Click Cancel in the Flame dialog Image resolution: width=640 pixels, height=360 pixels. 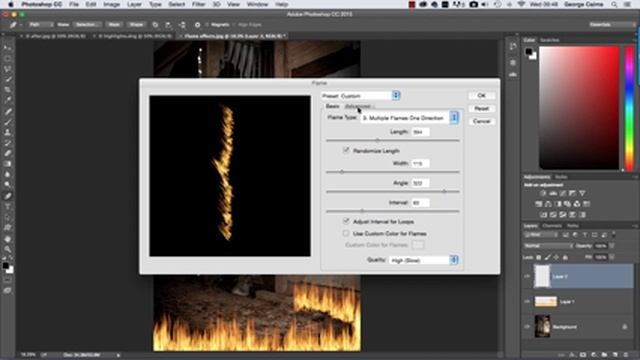coord(482,121)
